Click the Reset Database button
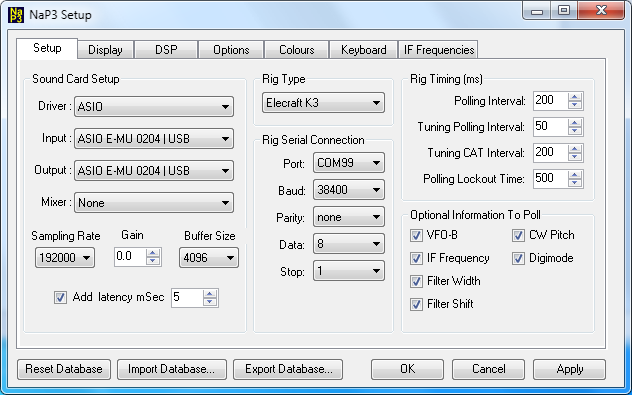The height and width of the screenshot is (395, 632). (x=64, y=369)
